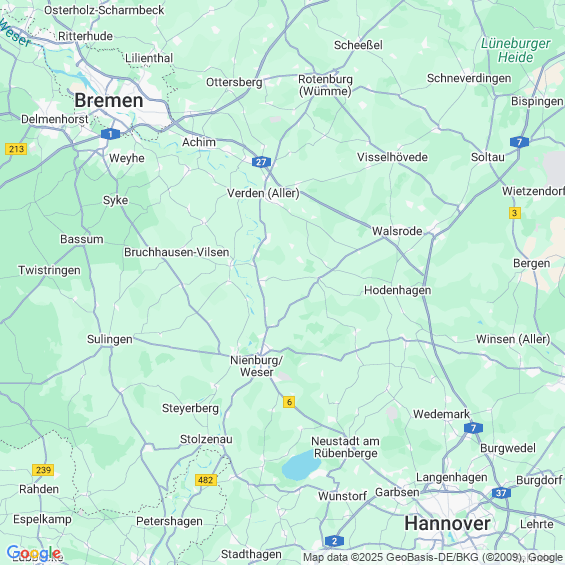Click the A7 shield near Wedemark
565x565 pixels.
[473, 428]
